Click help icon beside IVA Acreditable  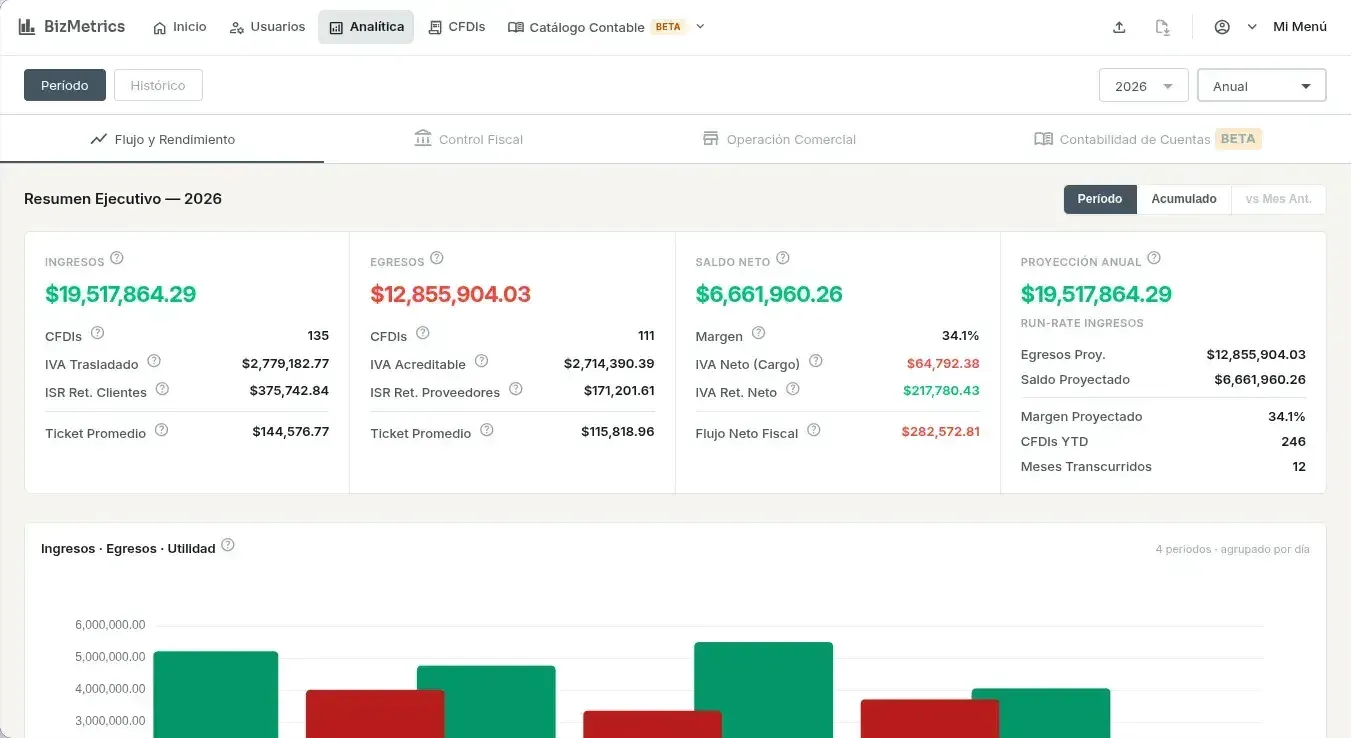481,361
